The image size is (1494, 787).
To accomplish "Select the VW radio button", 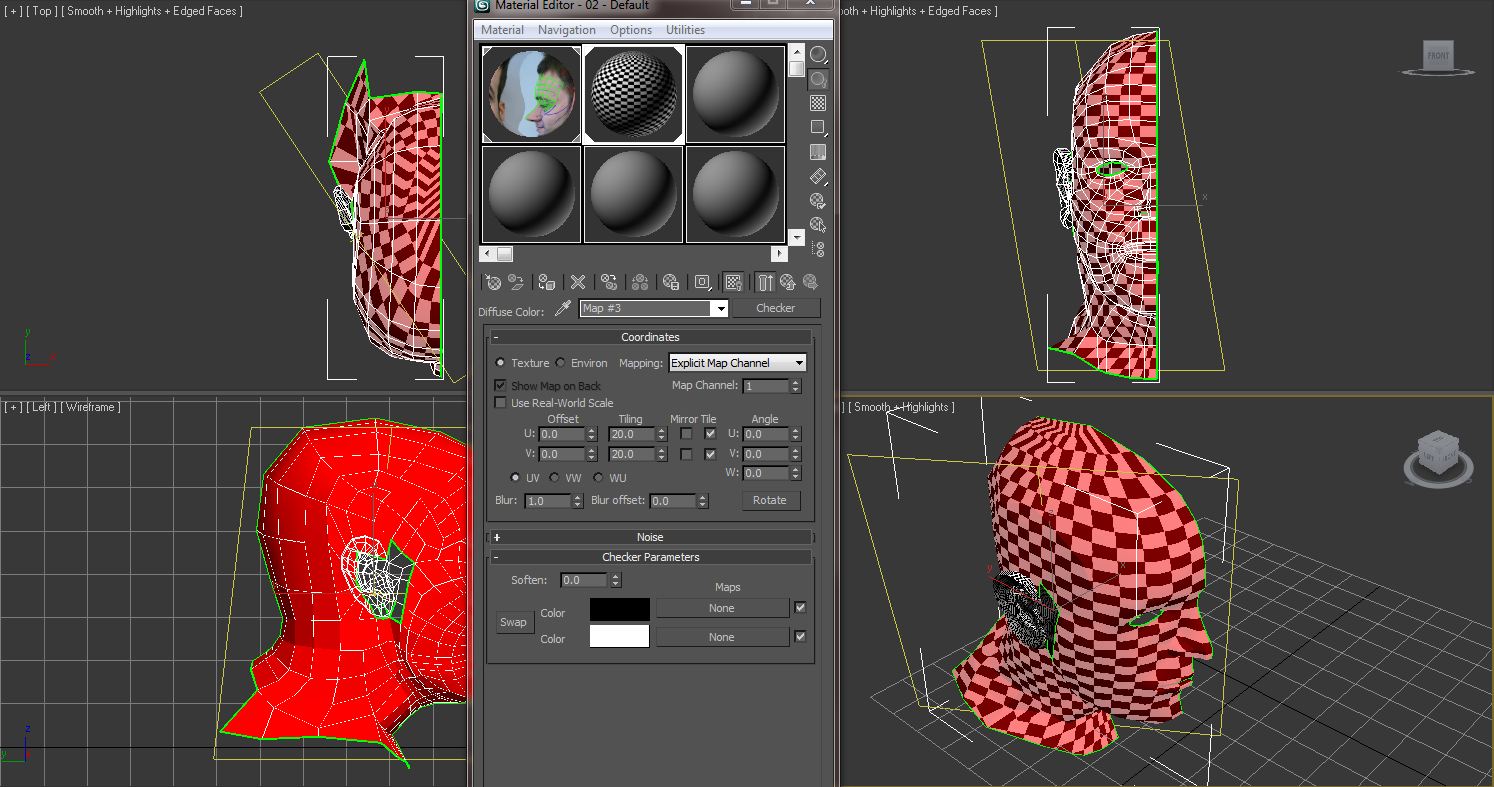I will (x=554, y=477).
